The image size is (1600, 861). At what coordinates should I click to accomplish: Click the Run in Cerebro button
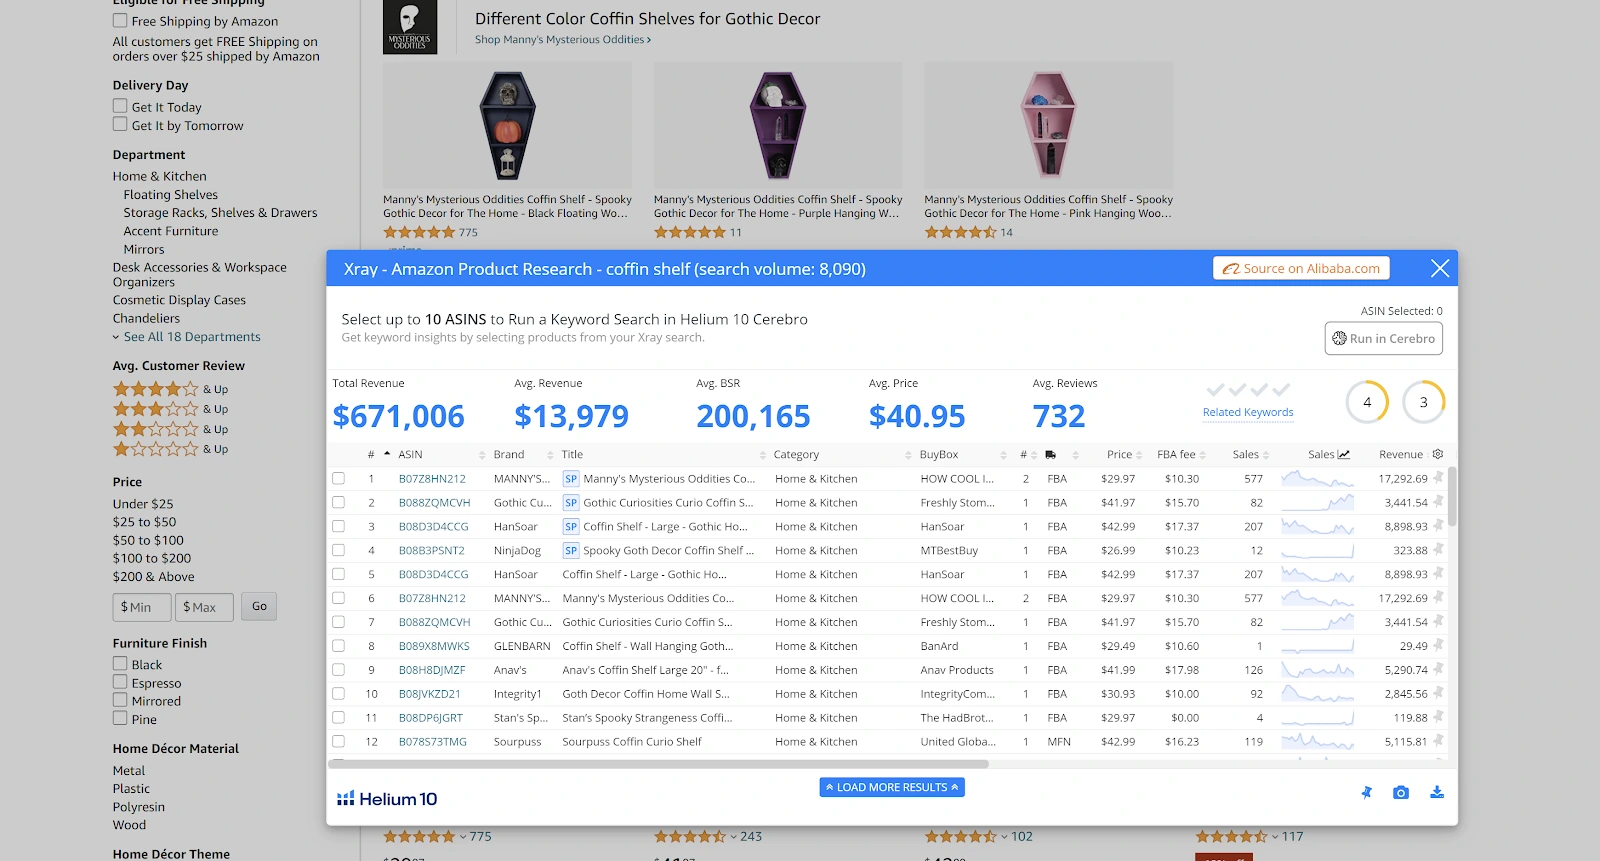tap(1383, 338)
